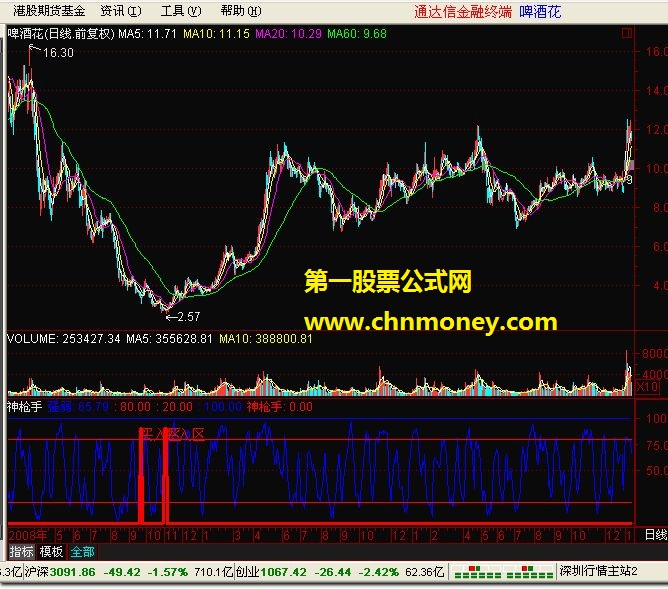The height and width of the screenshot is (589, 668).
Task: Click the second red buy signal spike
Action: coord(166,475)
